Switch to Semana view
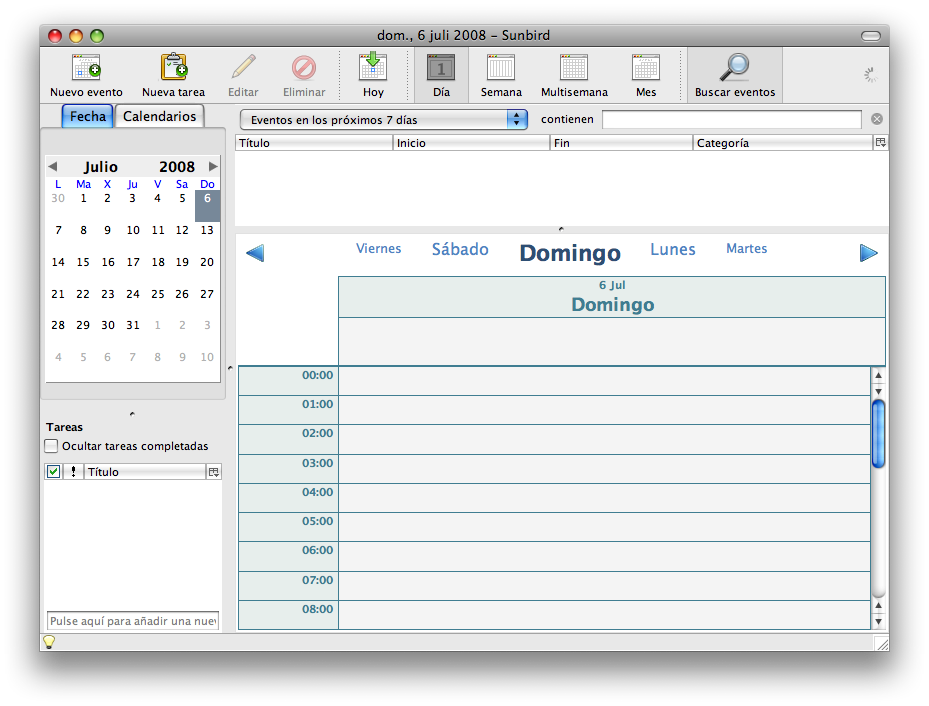 pyautogui.click(x=501, y=75)
